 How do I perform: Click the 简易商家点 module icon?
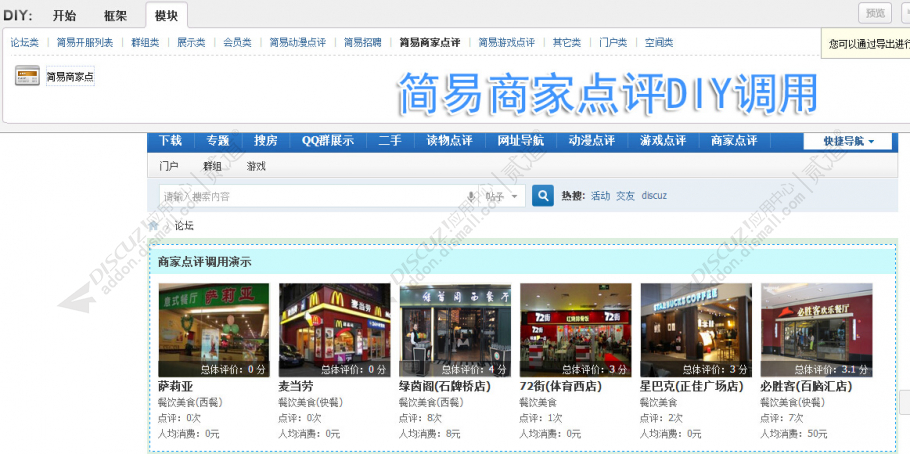27,76
